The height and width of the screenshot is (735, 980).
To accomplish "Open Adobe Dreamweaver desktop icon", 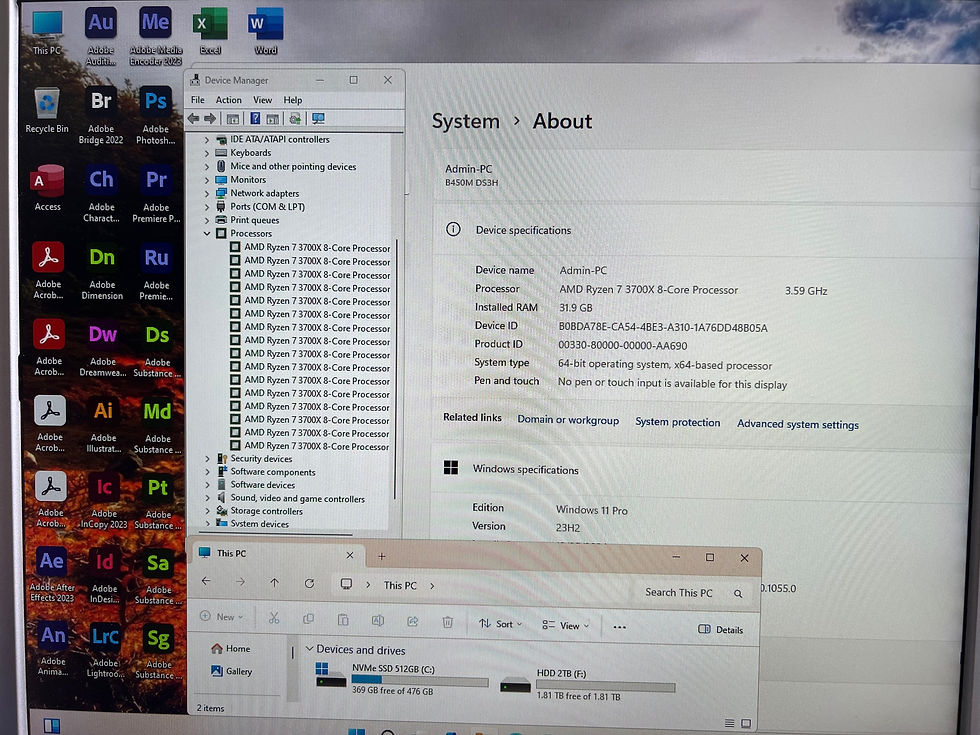I will (102, 349).
